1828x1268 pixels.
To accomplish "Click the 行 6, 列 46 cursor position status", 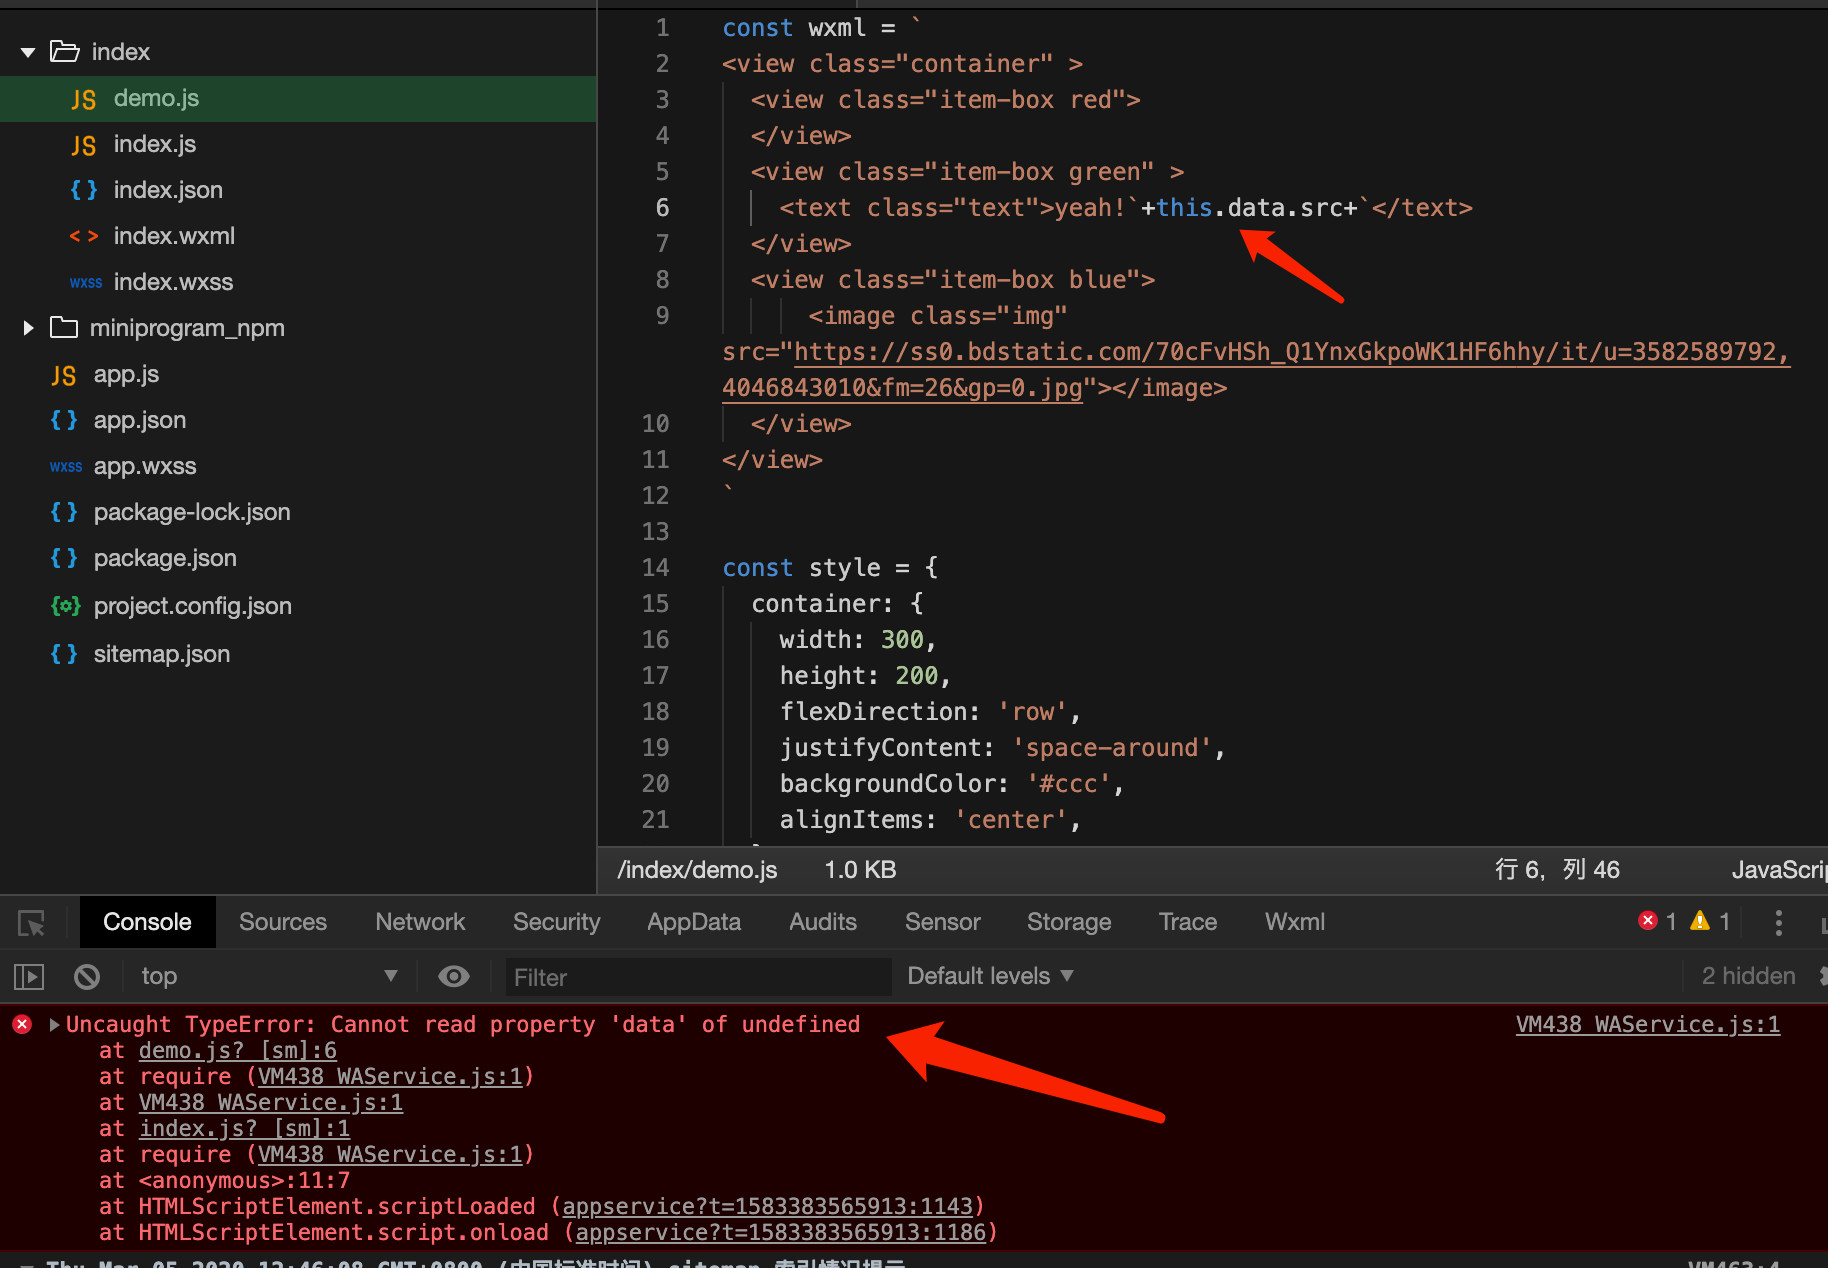I will click(1557, 870).
